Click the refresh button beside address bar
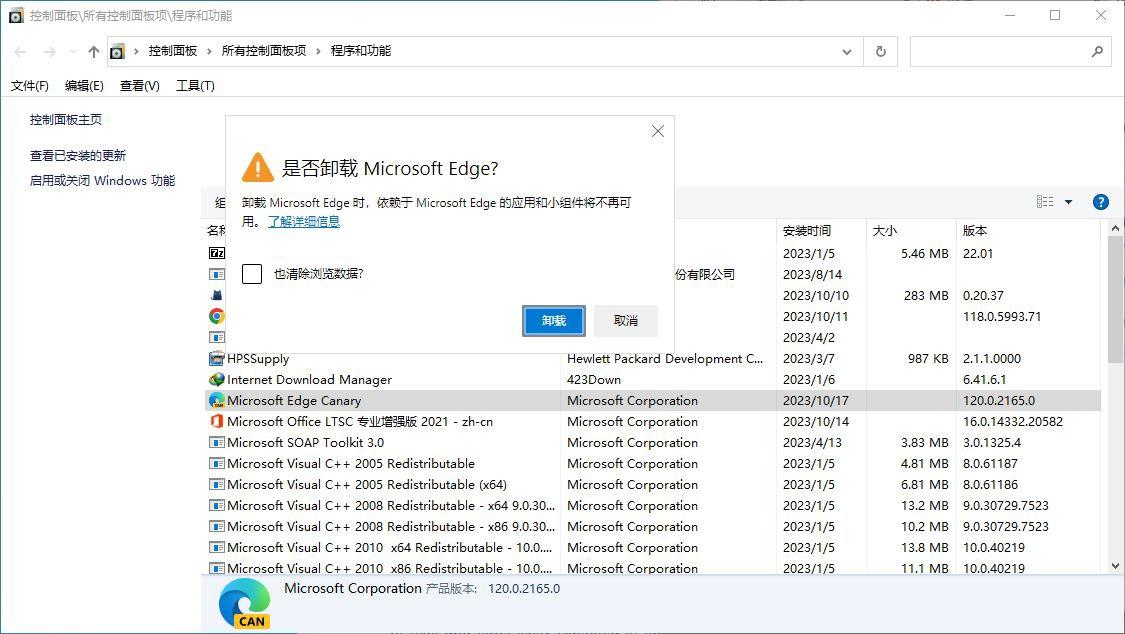 [881, 52]
